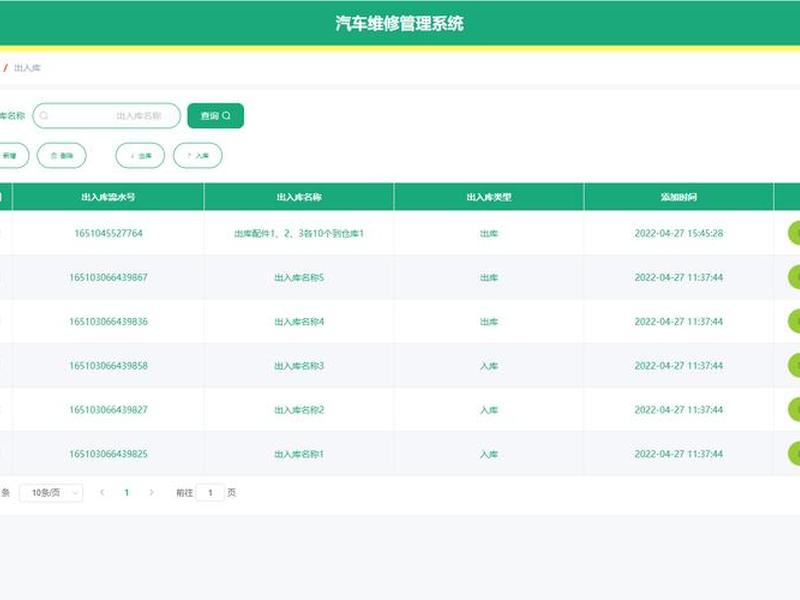Viewport: 800px width, 600px height.
Task: Go to the next page with the arrow
Action: point(152,493)
